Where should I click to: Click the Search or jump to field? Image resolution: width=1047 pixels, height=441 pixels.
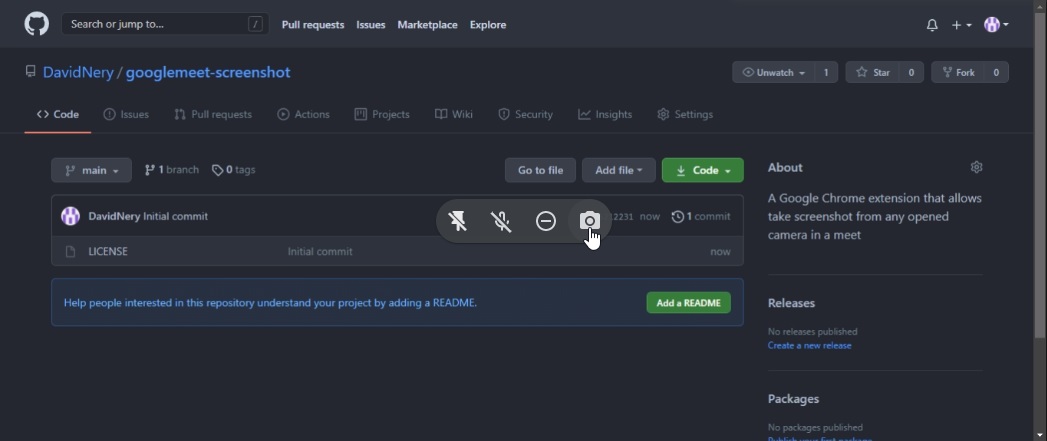pyautogui.click(x=165, y=24)
